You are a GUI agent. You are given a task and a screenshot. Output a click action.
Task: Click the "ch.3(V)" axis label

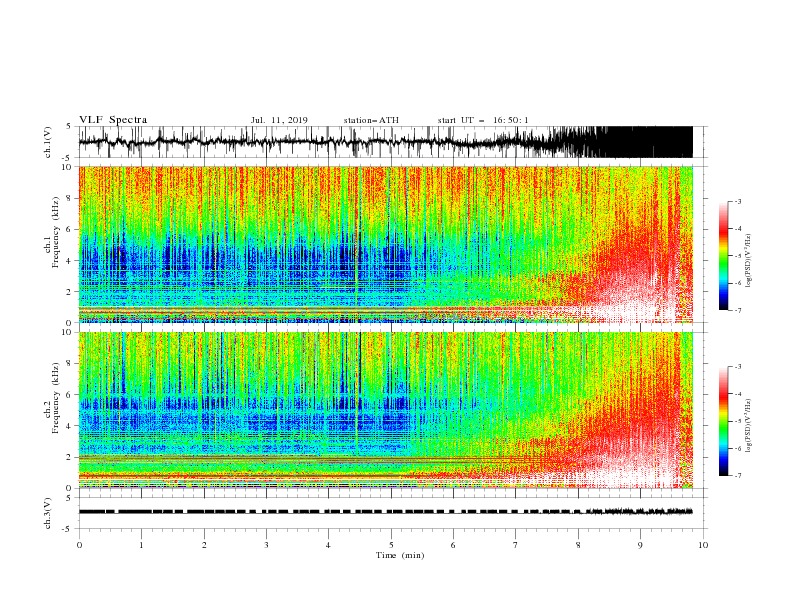tap(48, 513)
